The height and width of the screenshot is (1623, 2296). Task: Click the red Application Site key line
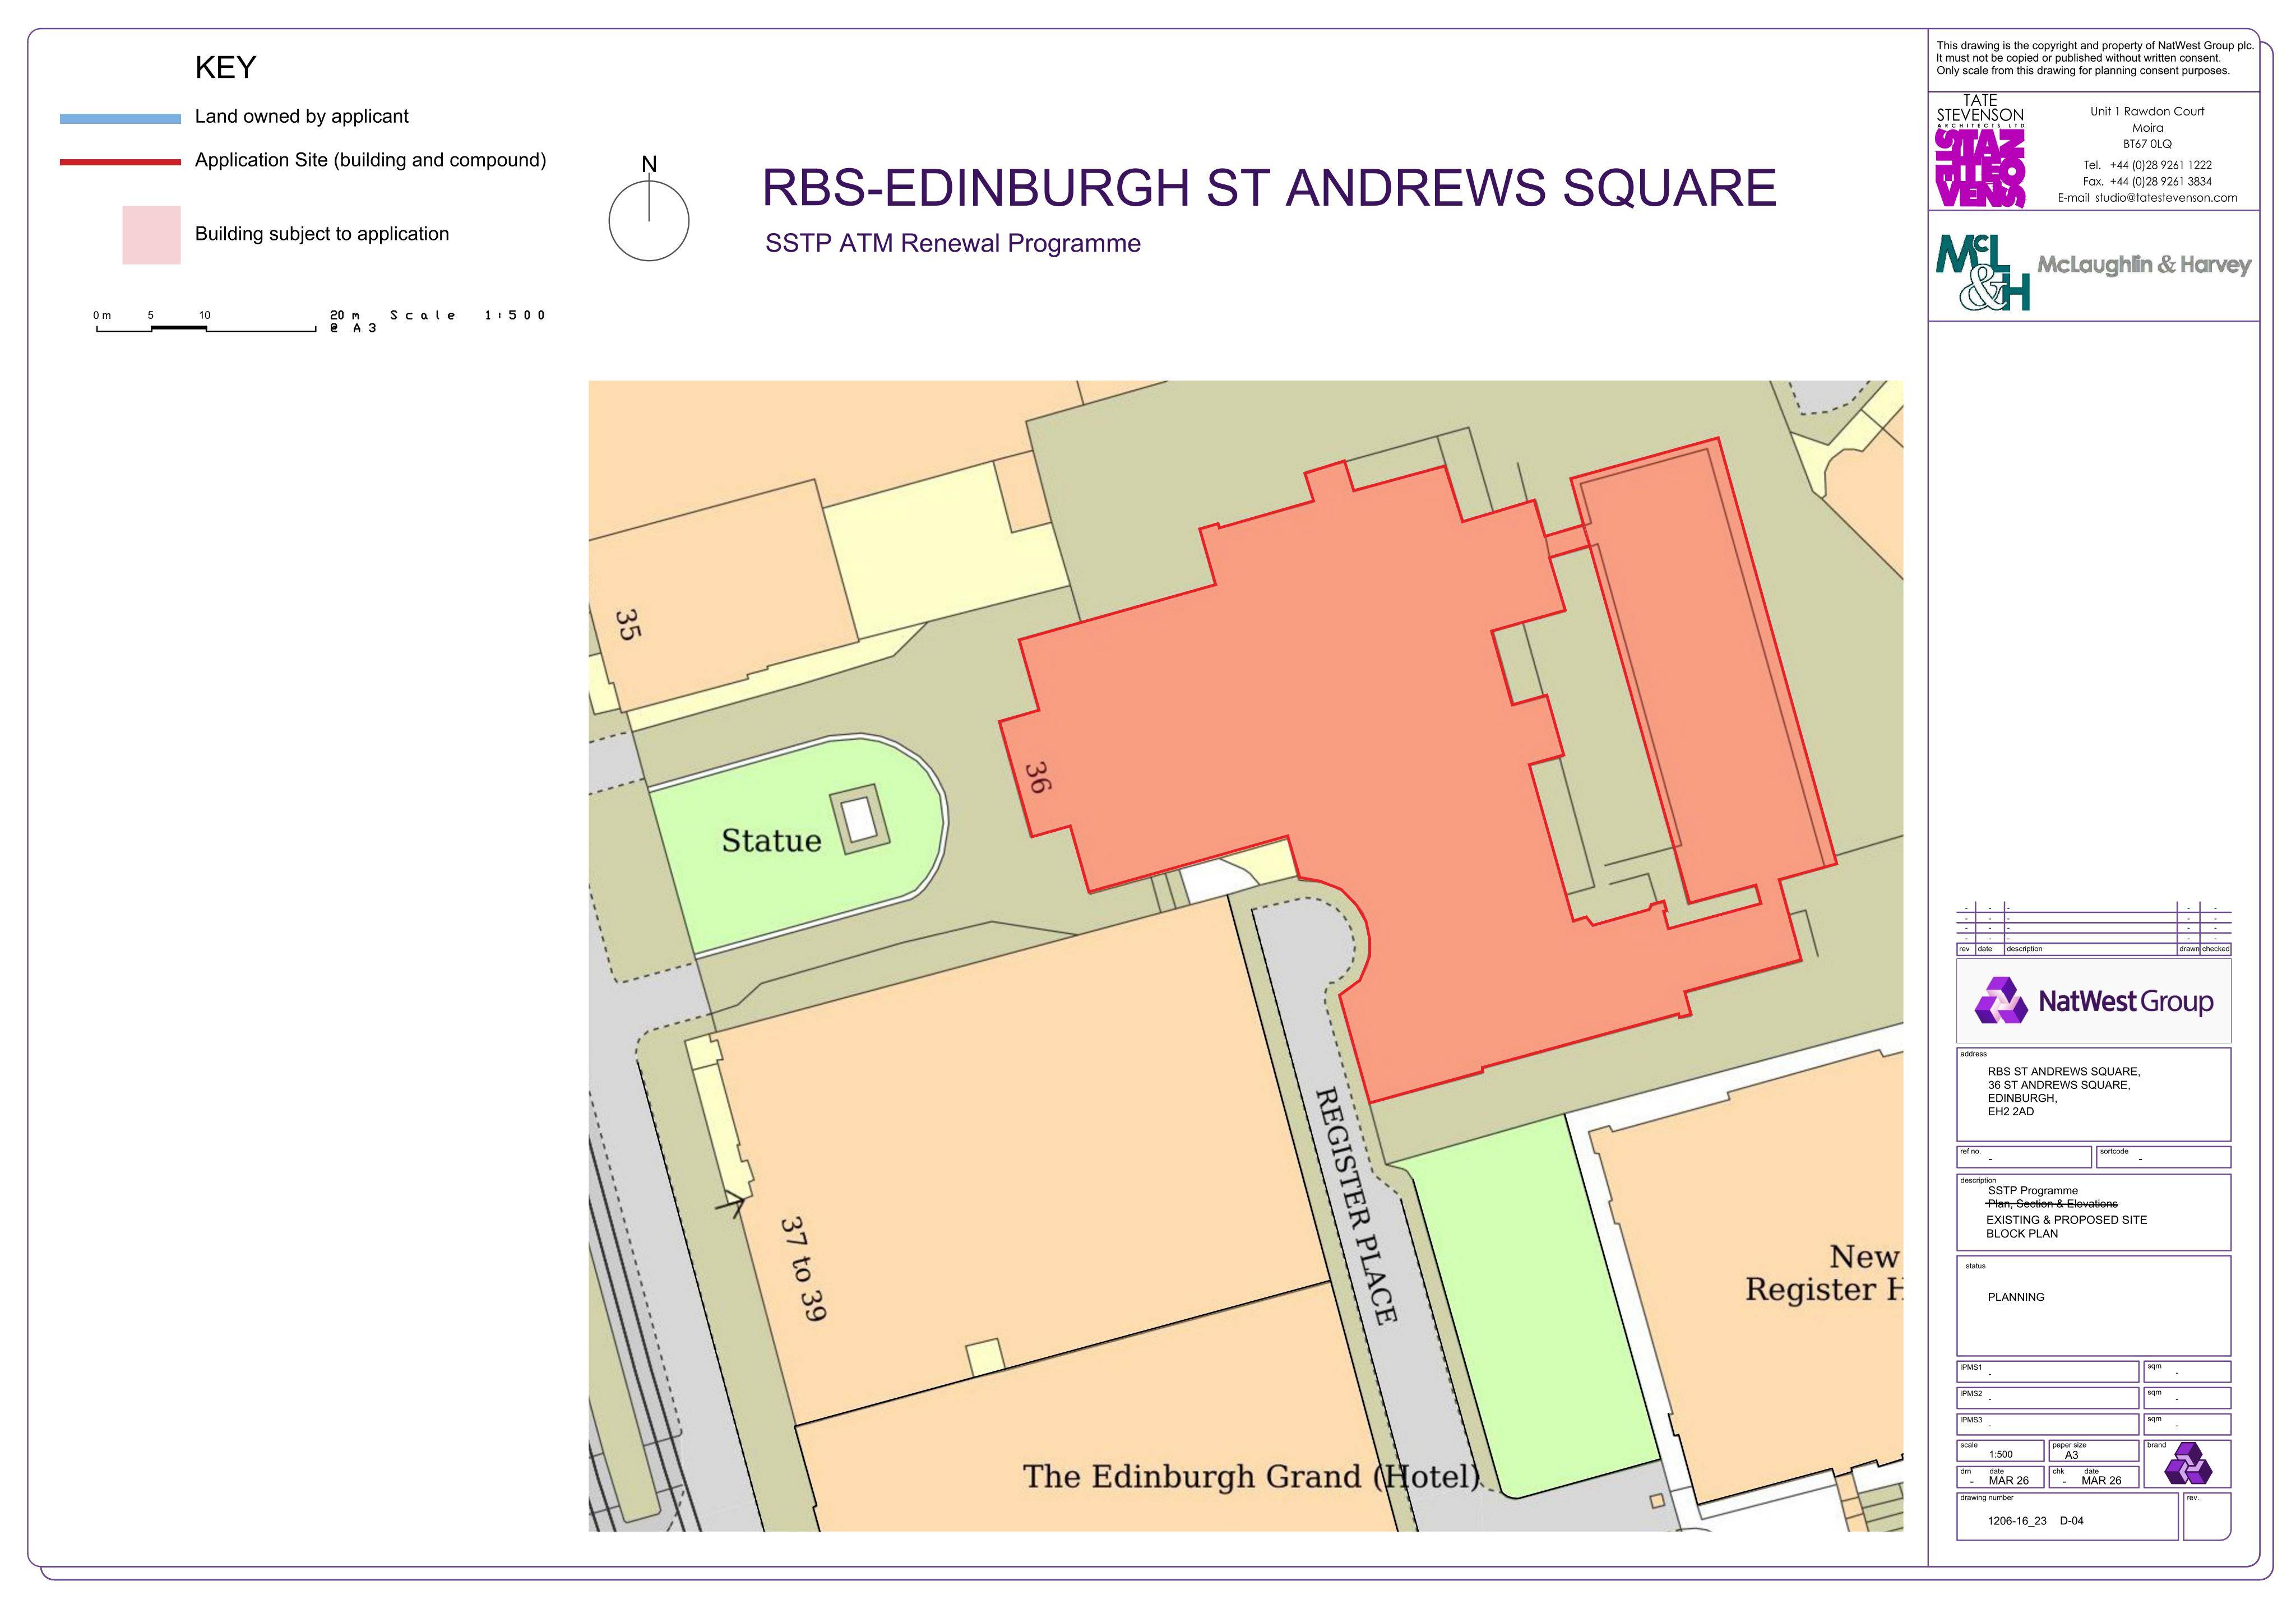(x=120, y=161)
